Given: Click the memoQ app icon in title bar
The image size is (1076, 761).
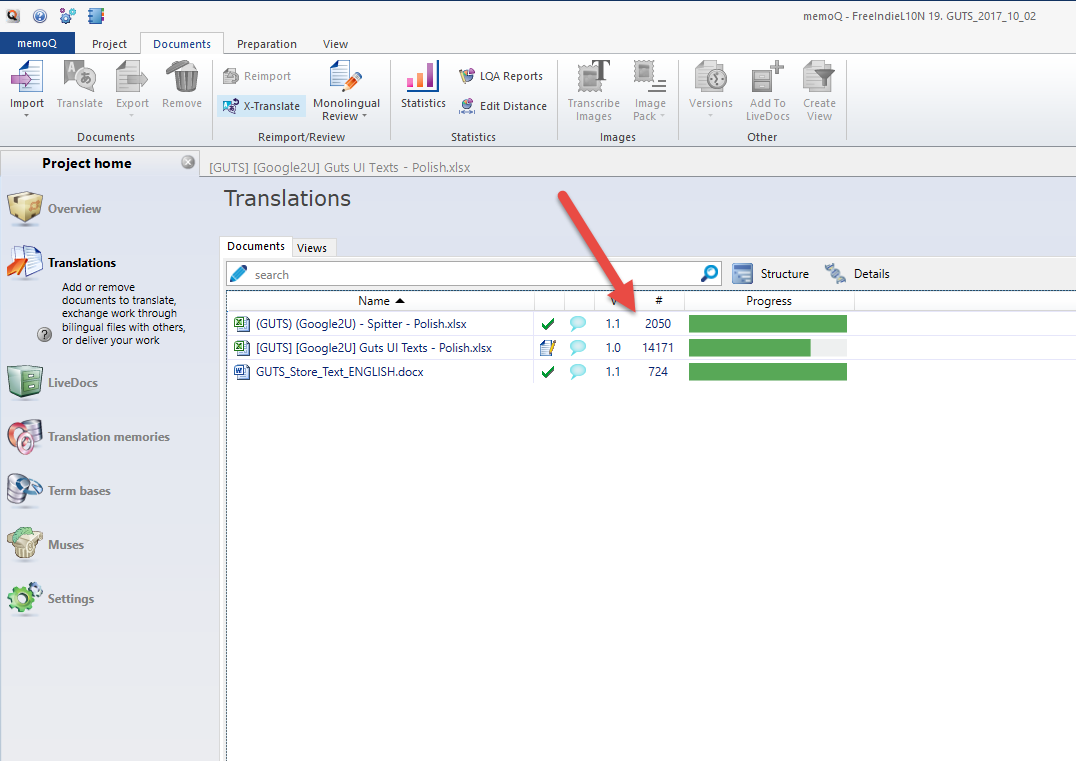Looking at the screenshot, I should point(12,15).
